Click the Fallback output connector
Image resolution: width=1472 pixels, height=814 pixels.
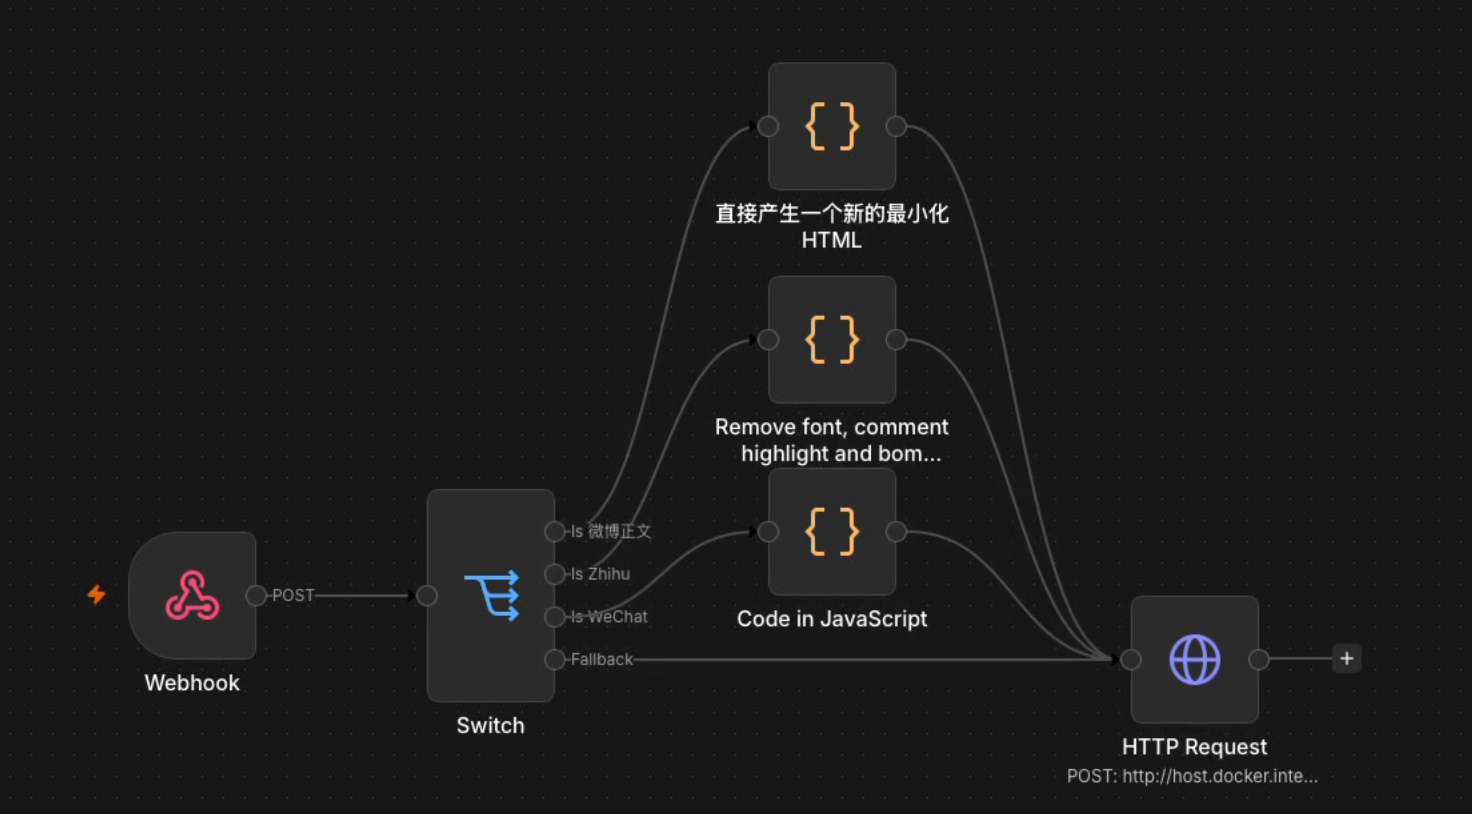coord(555,659)
